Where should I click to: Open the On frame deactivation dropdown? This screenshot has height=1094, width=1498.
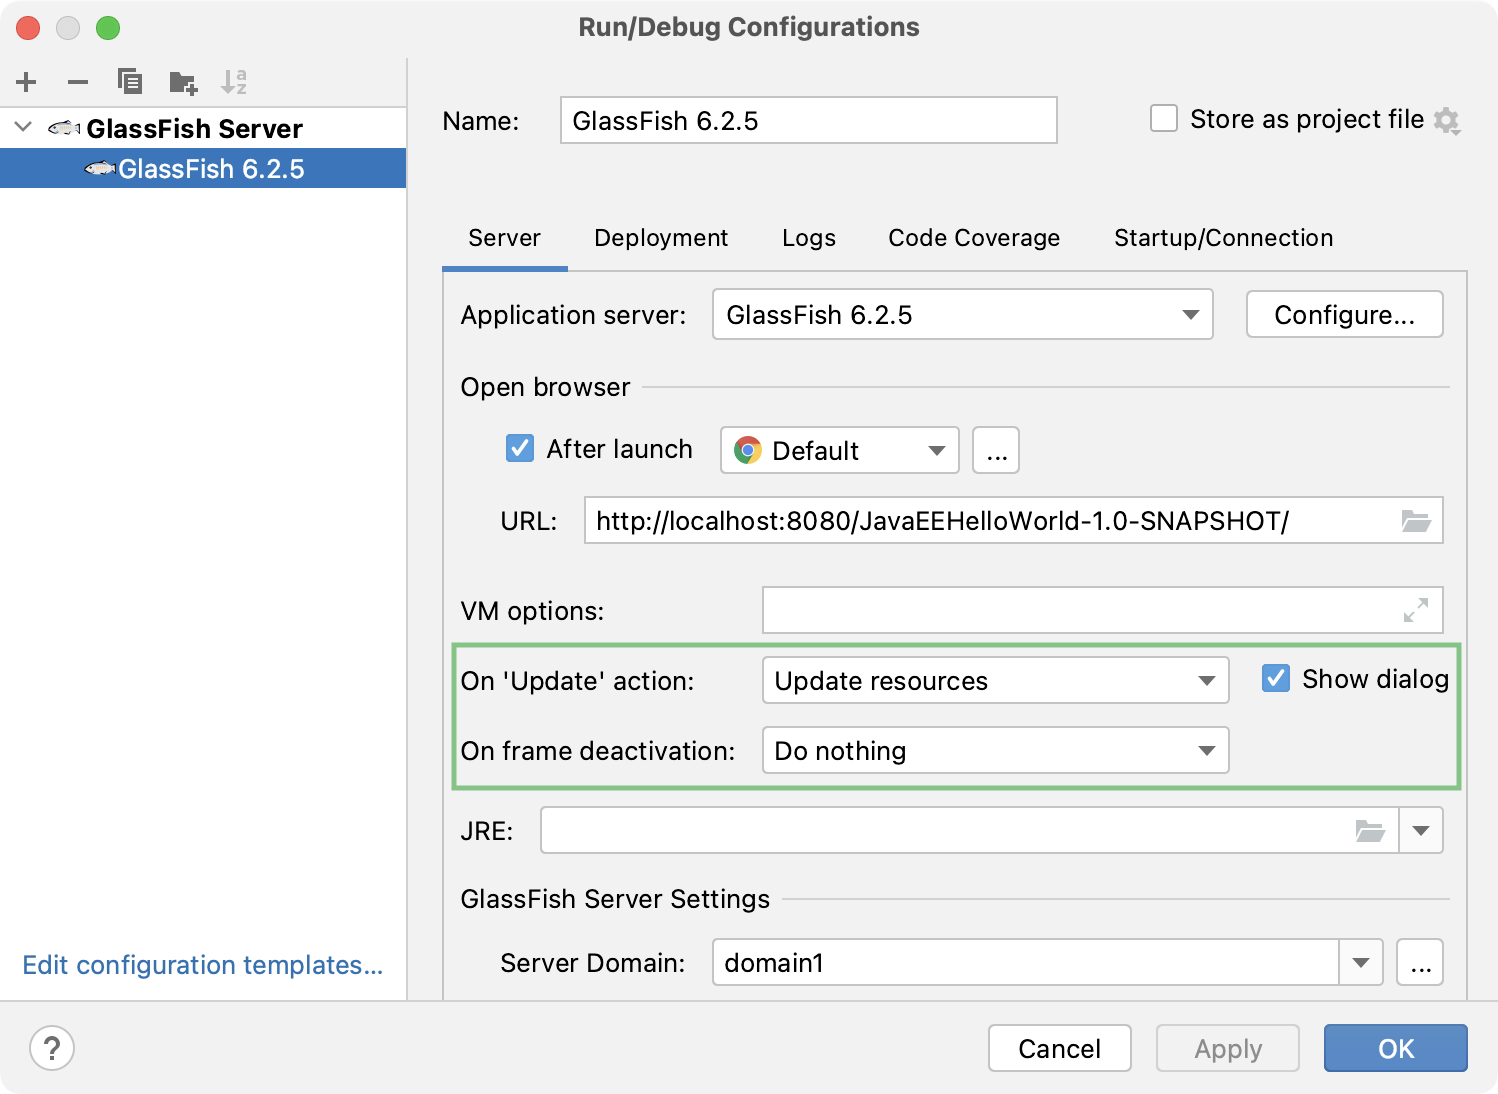pyautogui.click(x=995, y=750)
